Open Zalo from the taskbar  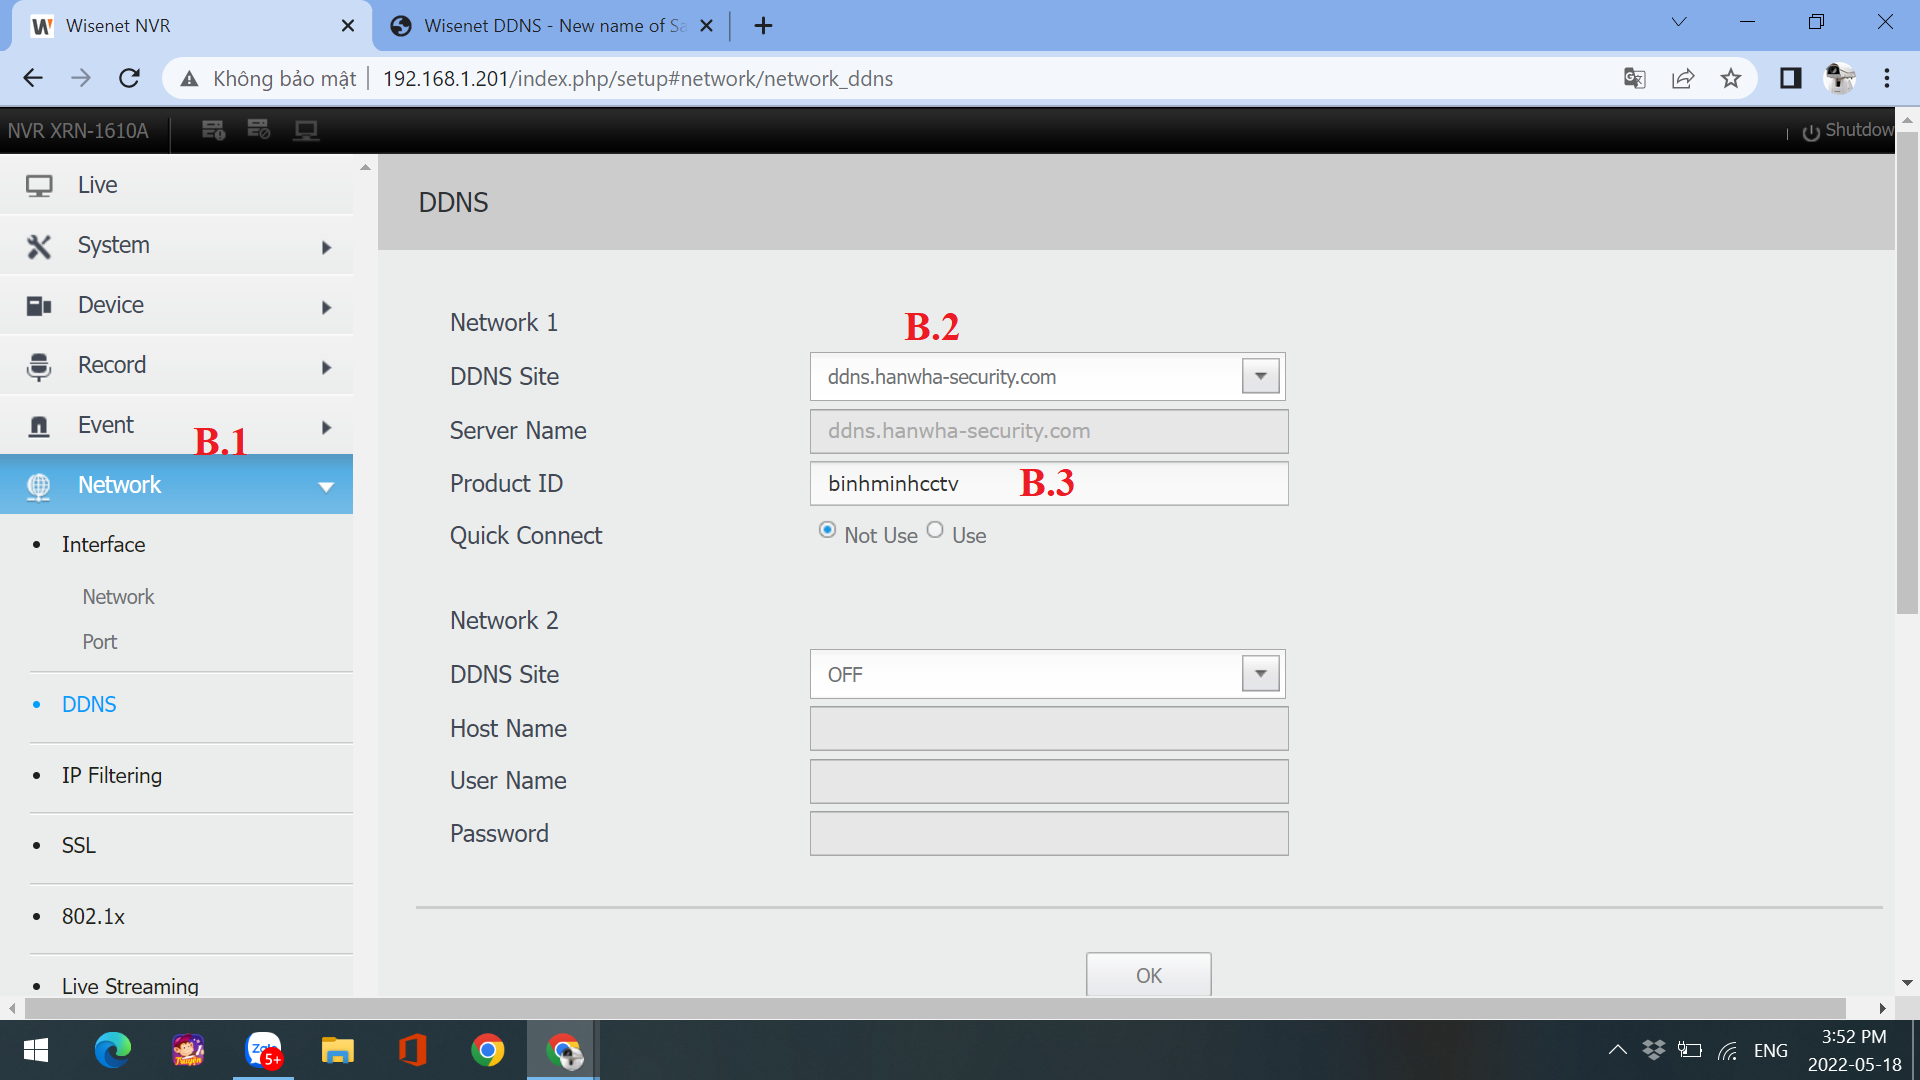point(264,1050)
